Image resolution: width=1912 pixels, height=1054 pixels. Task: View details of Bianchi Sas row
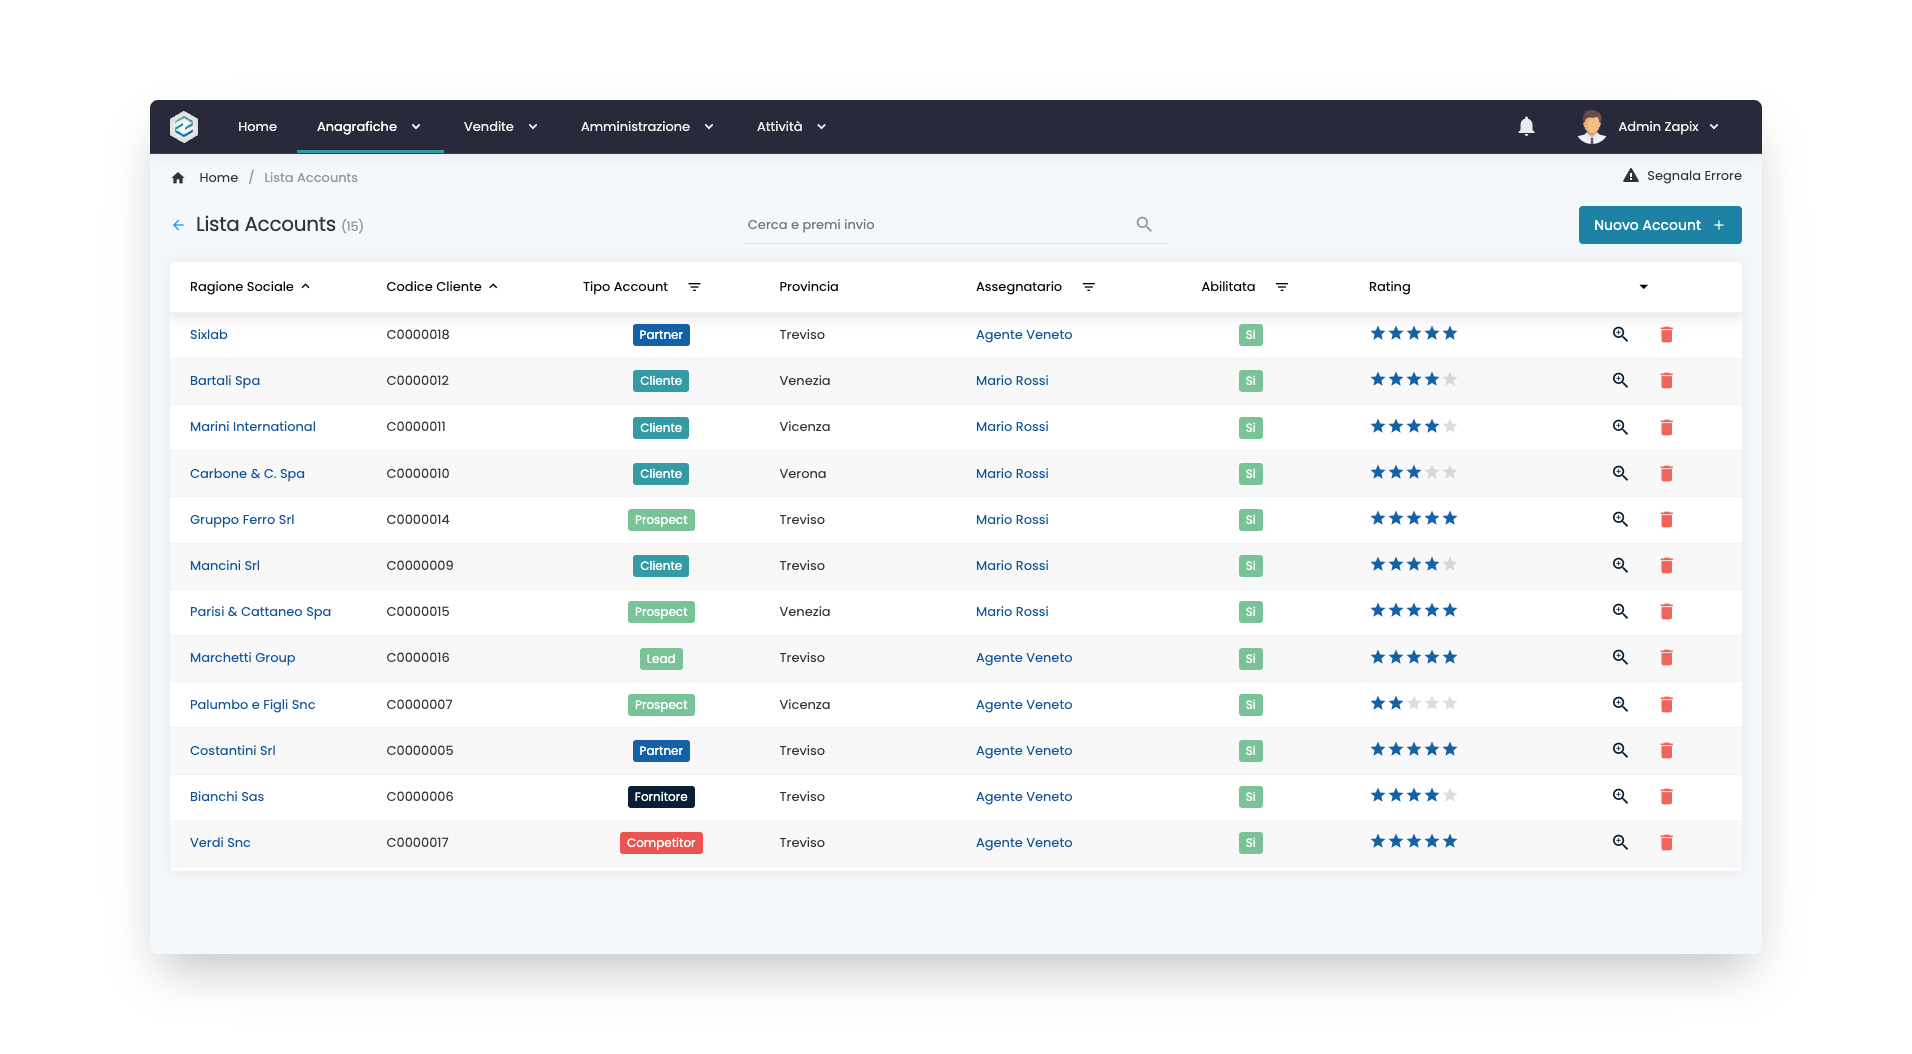1620,797
